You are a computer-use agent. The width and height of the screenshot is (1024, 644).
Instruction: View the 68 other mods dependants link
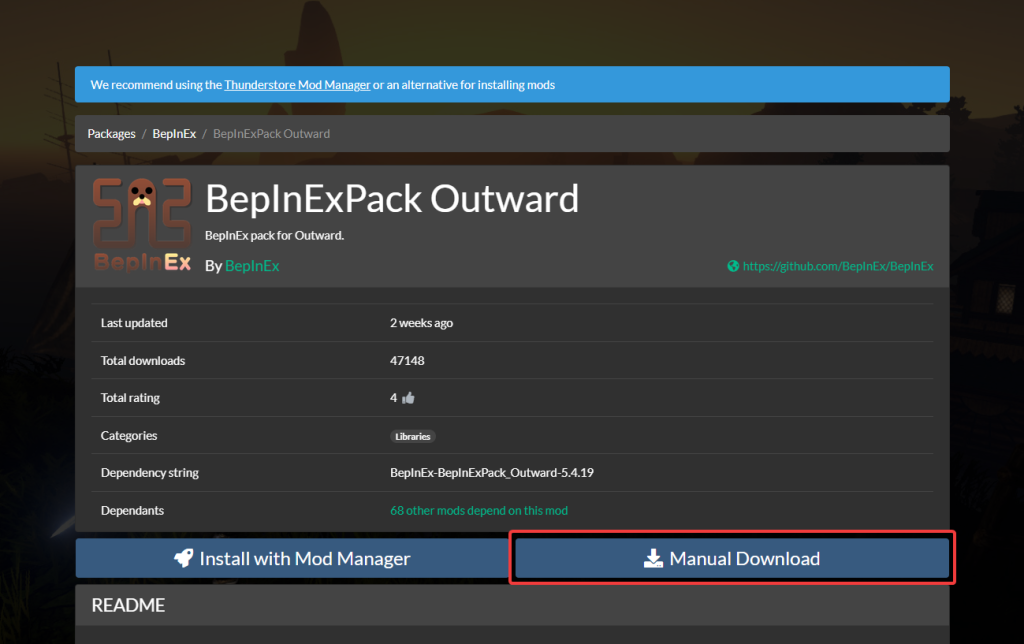tap(479, 511)
